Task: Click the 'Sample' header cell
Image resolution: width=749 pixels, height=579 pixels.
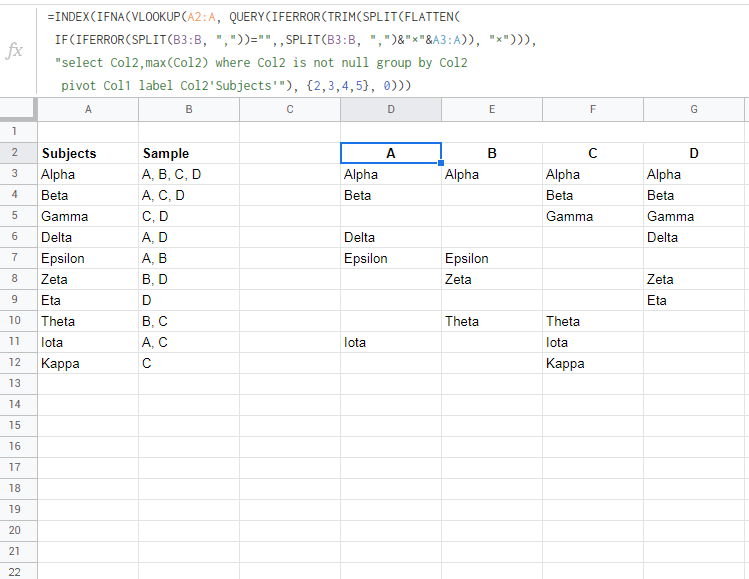Action: pyautogui.click(x=189, y=153)
